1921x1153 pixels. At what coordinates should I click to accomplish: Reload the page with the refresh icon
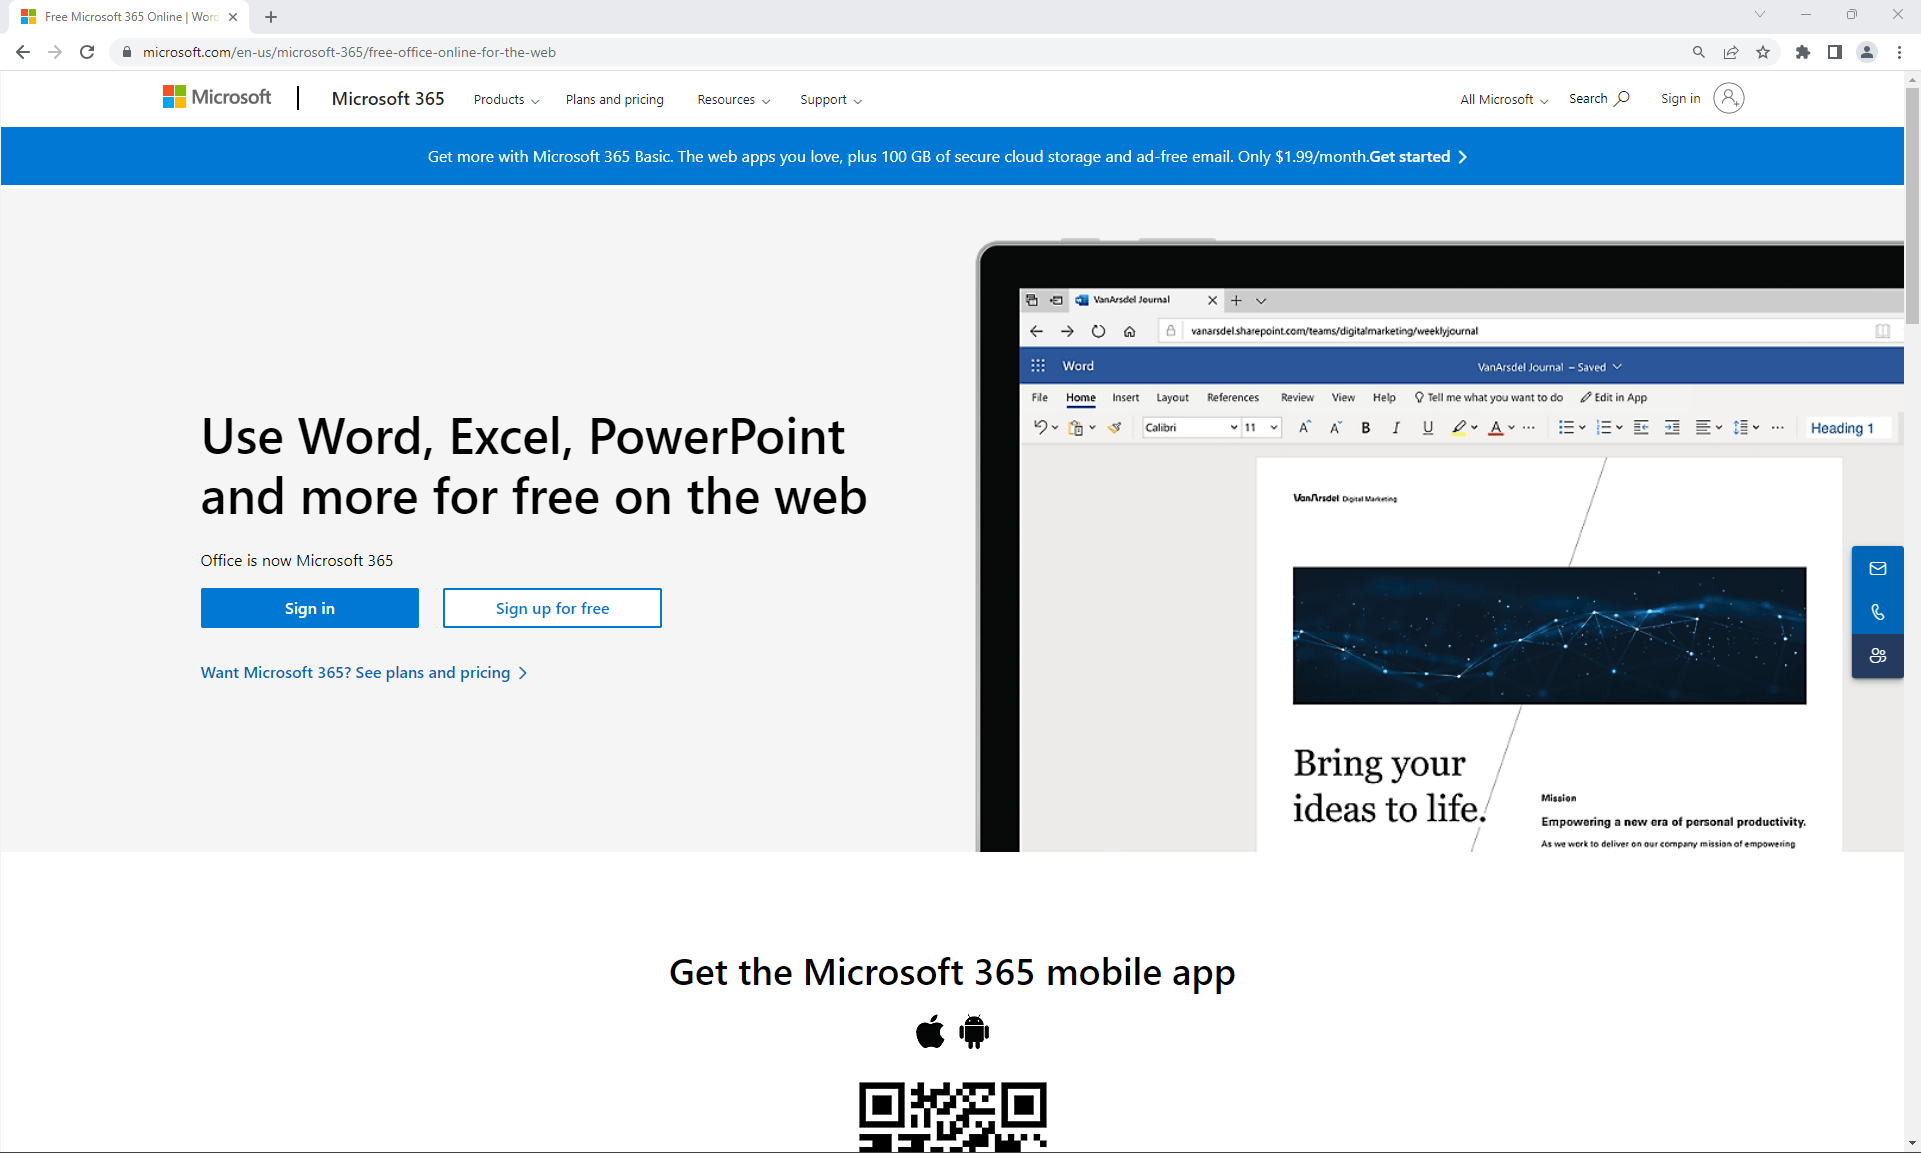pos(87,52)
